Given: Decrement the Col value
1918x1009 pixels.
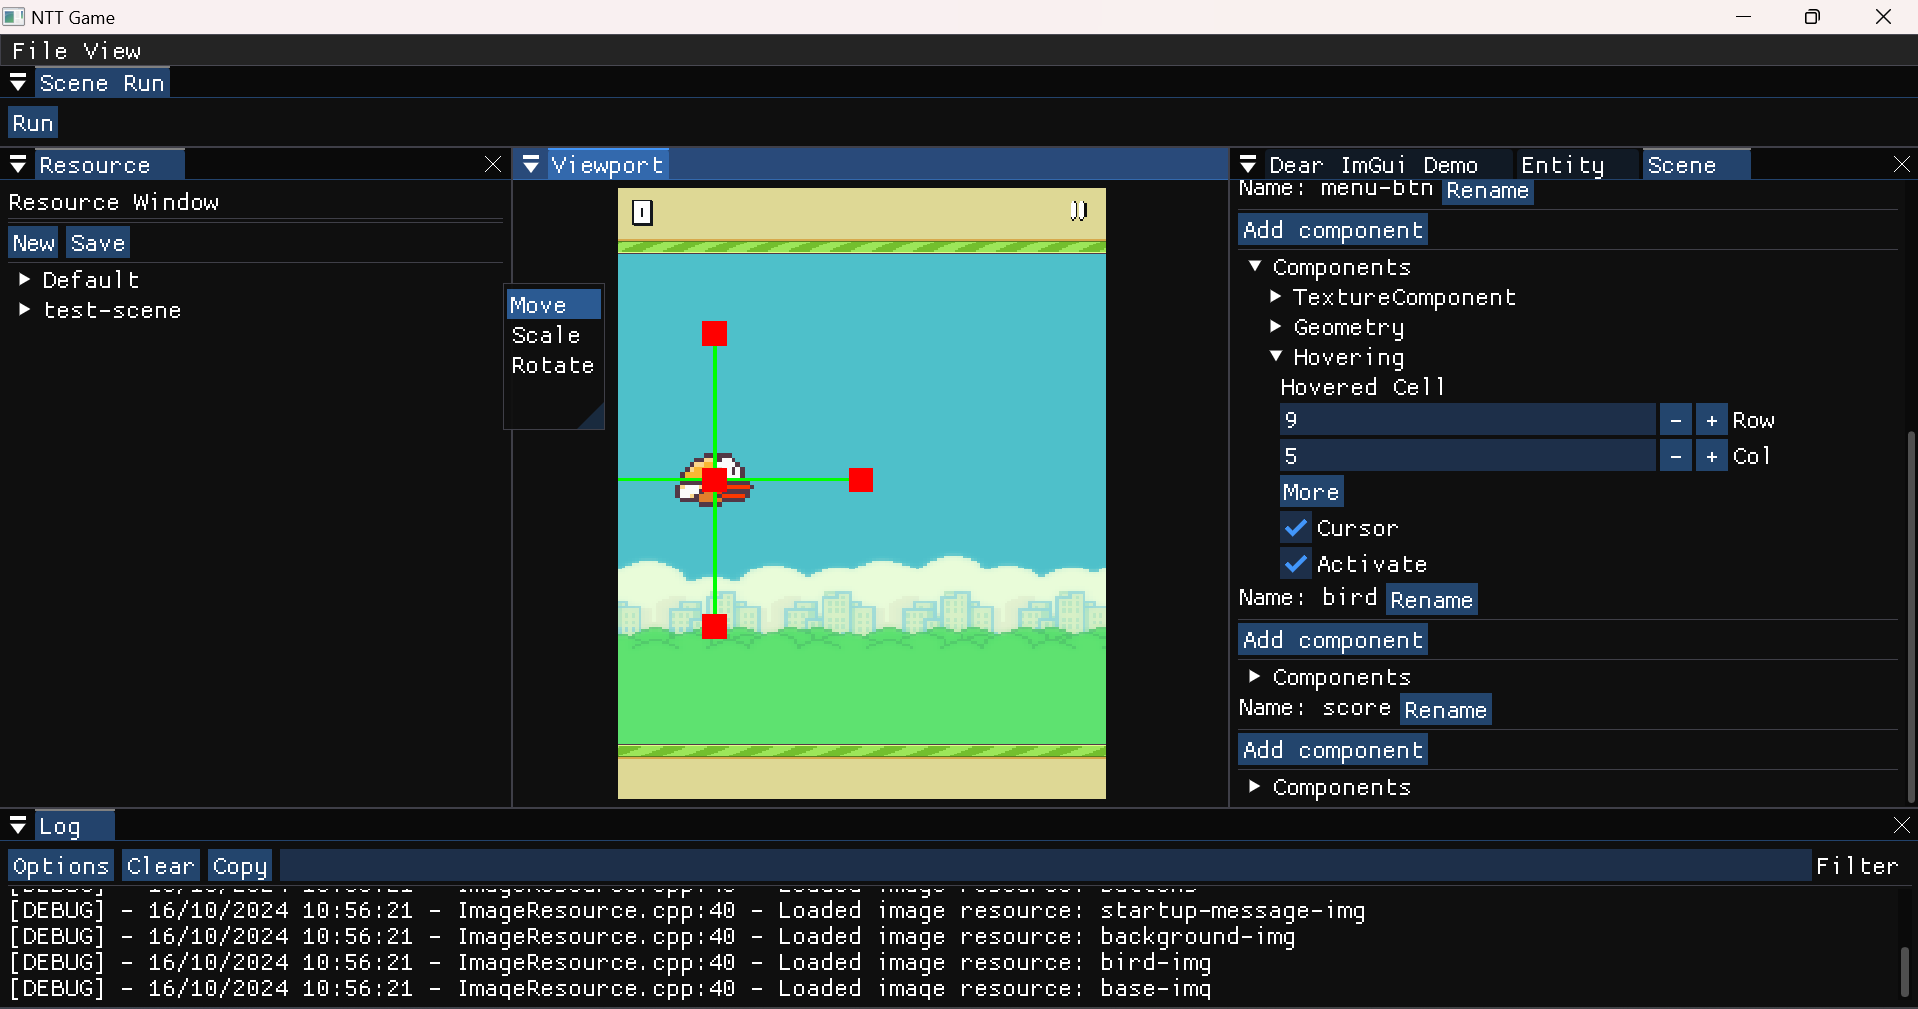Looking at the screenshot, I should point(1676,456).
